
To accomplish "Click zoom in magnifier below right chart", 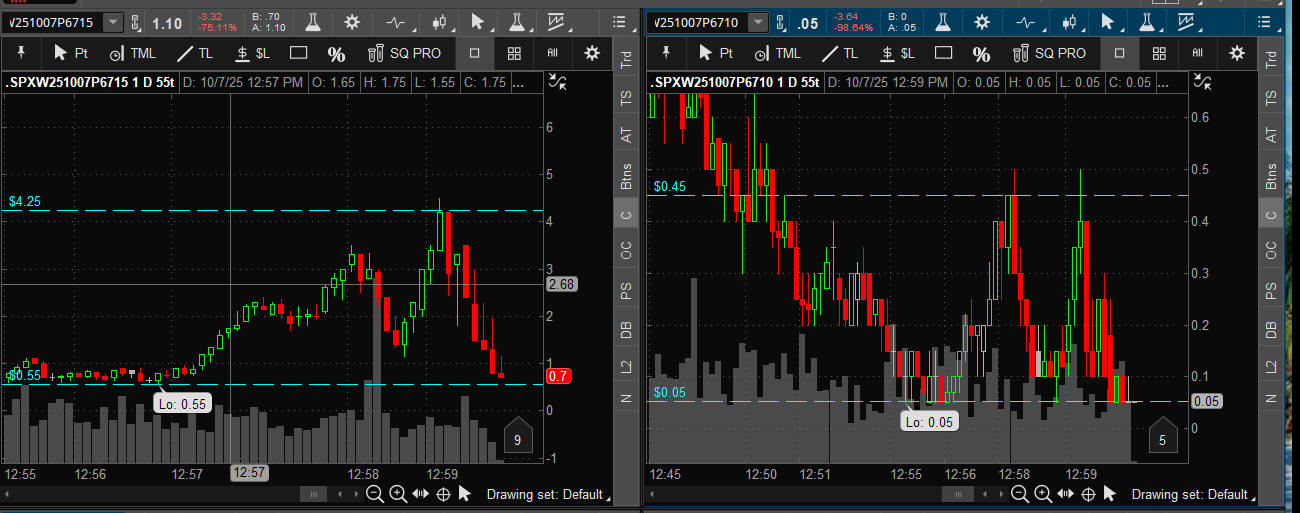I will point(1043,494).
